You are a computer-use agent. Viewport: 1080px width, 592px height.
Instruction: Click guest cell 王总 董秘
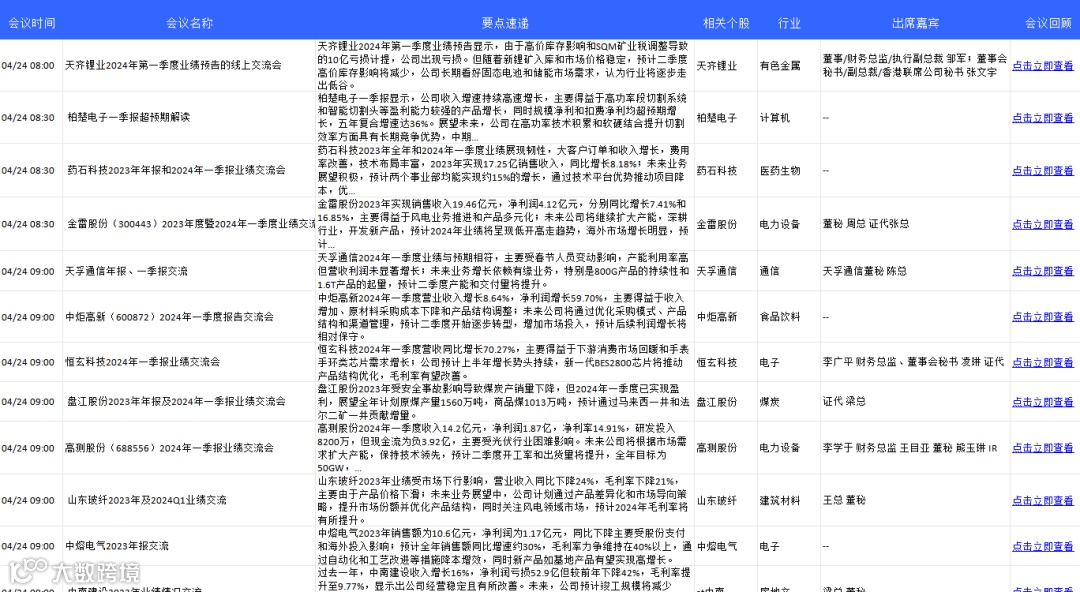(844, 500)
